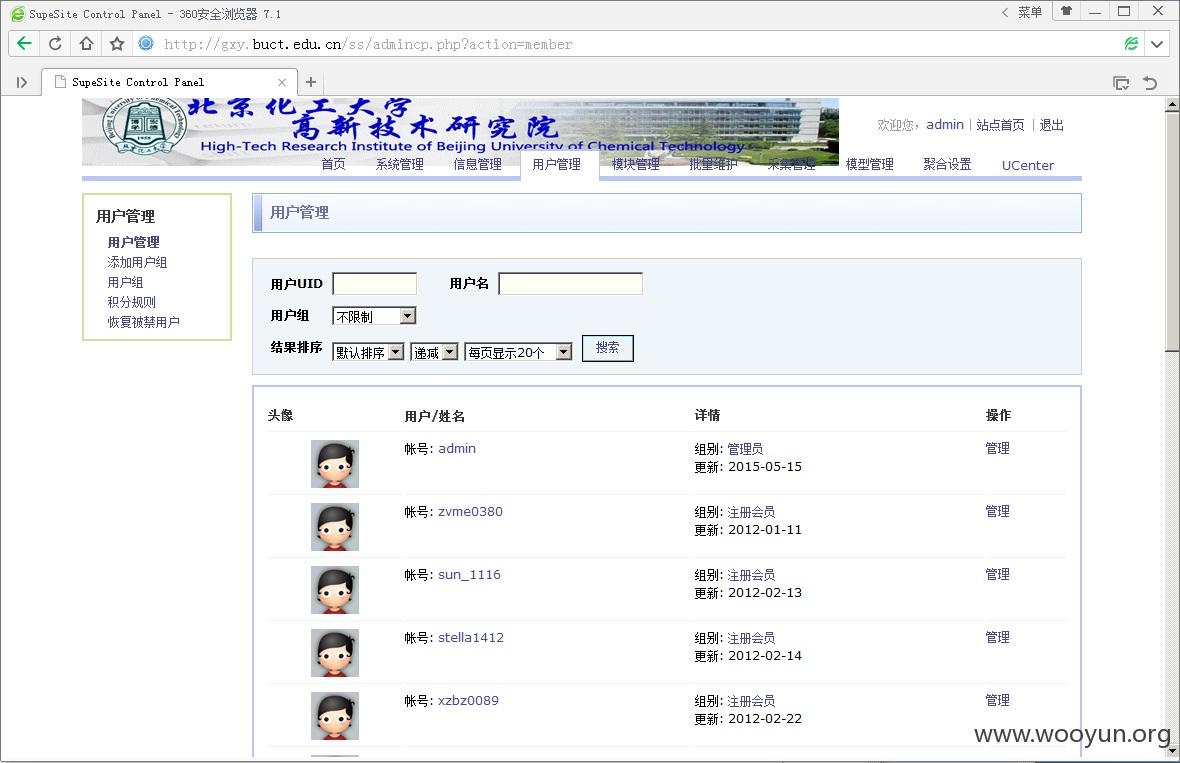This screenshot has height=763, width=1180.
Task: Focus the 用户名 input field
Action: tap(570, 284)
